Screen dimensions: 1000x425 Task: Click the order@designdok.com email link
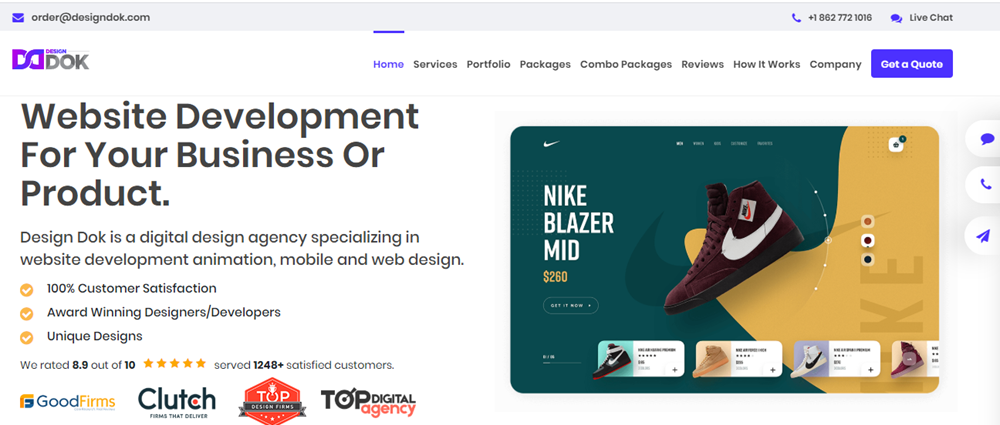coord(90,17)
